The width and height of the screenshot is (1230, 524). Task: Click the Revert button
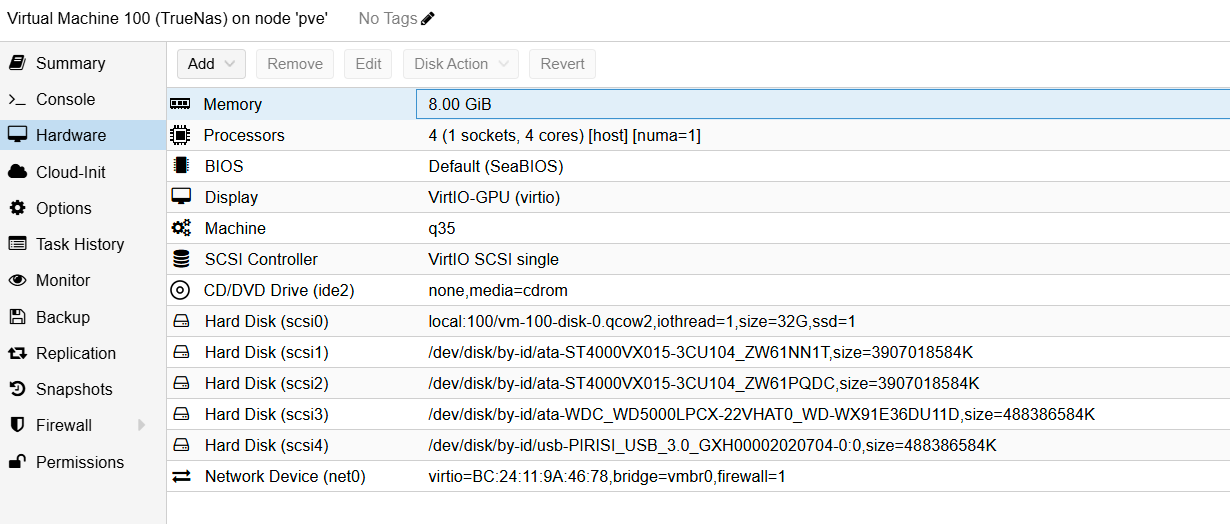pyautogui.click(x=562, y=64)
